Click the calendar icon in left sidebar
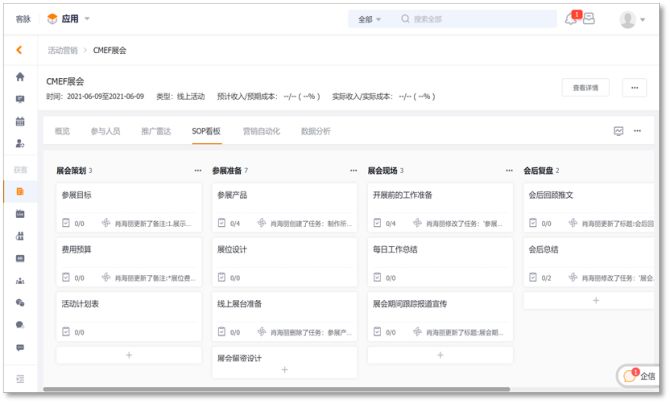The image size is (670, 403). (20, 121)
